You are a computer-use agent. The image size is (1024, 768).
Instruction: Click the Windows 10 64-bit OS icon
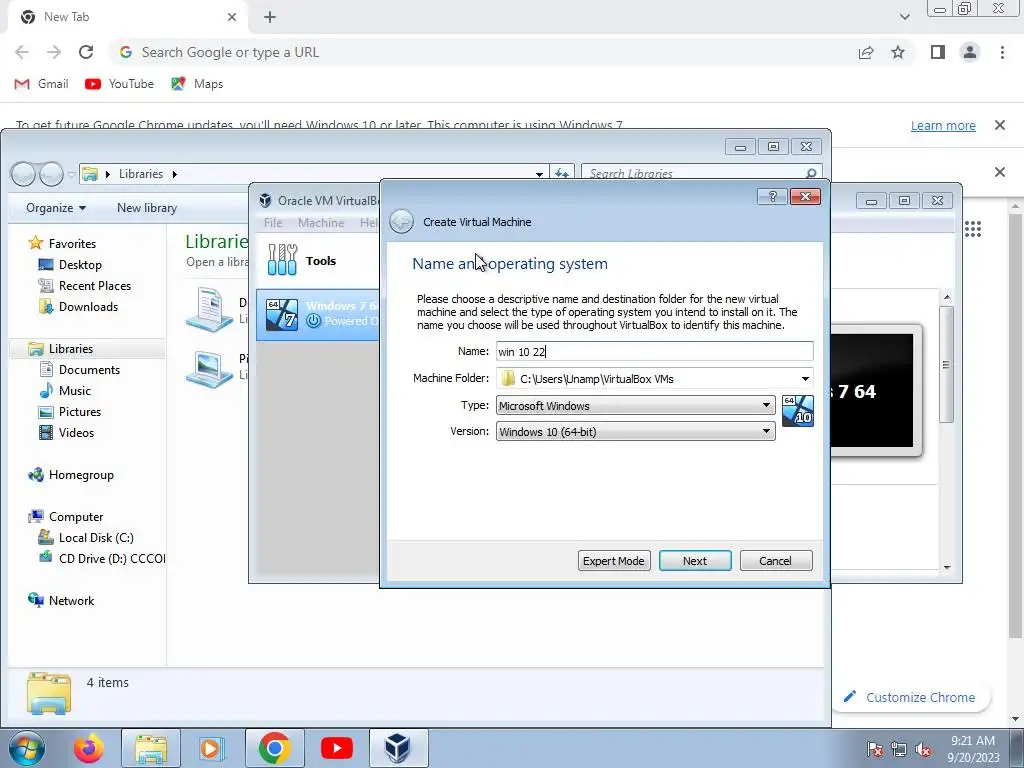pos(797,411)
